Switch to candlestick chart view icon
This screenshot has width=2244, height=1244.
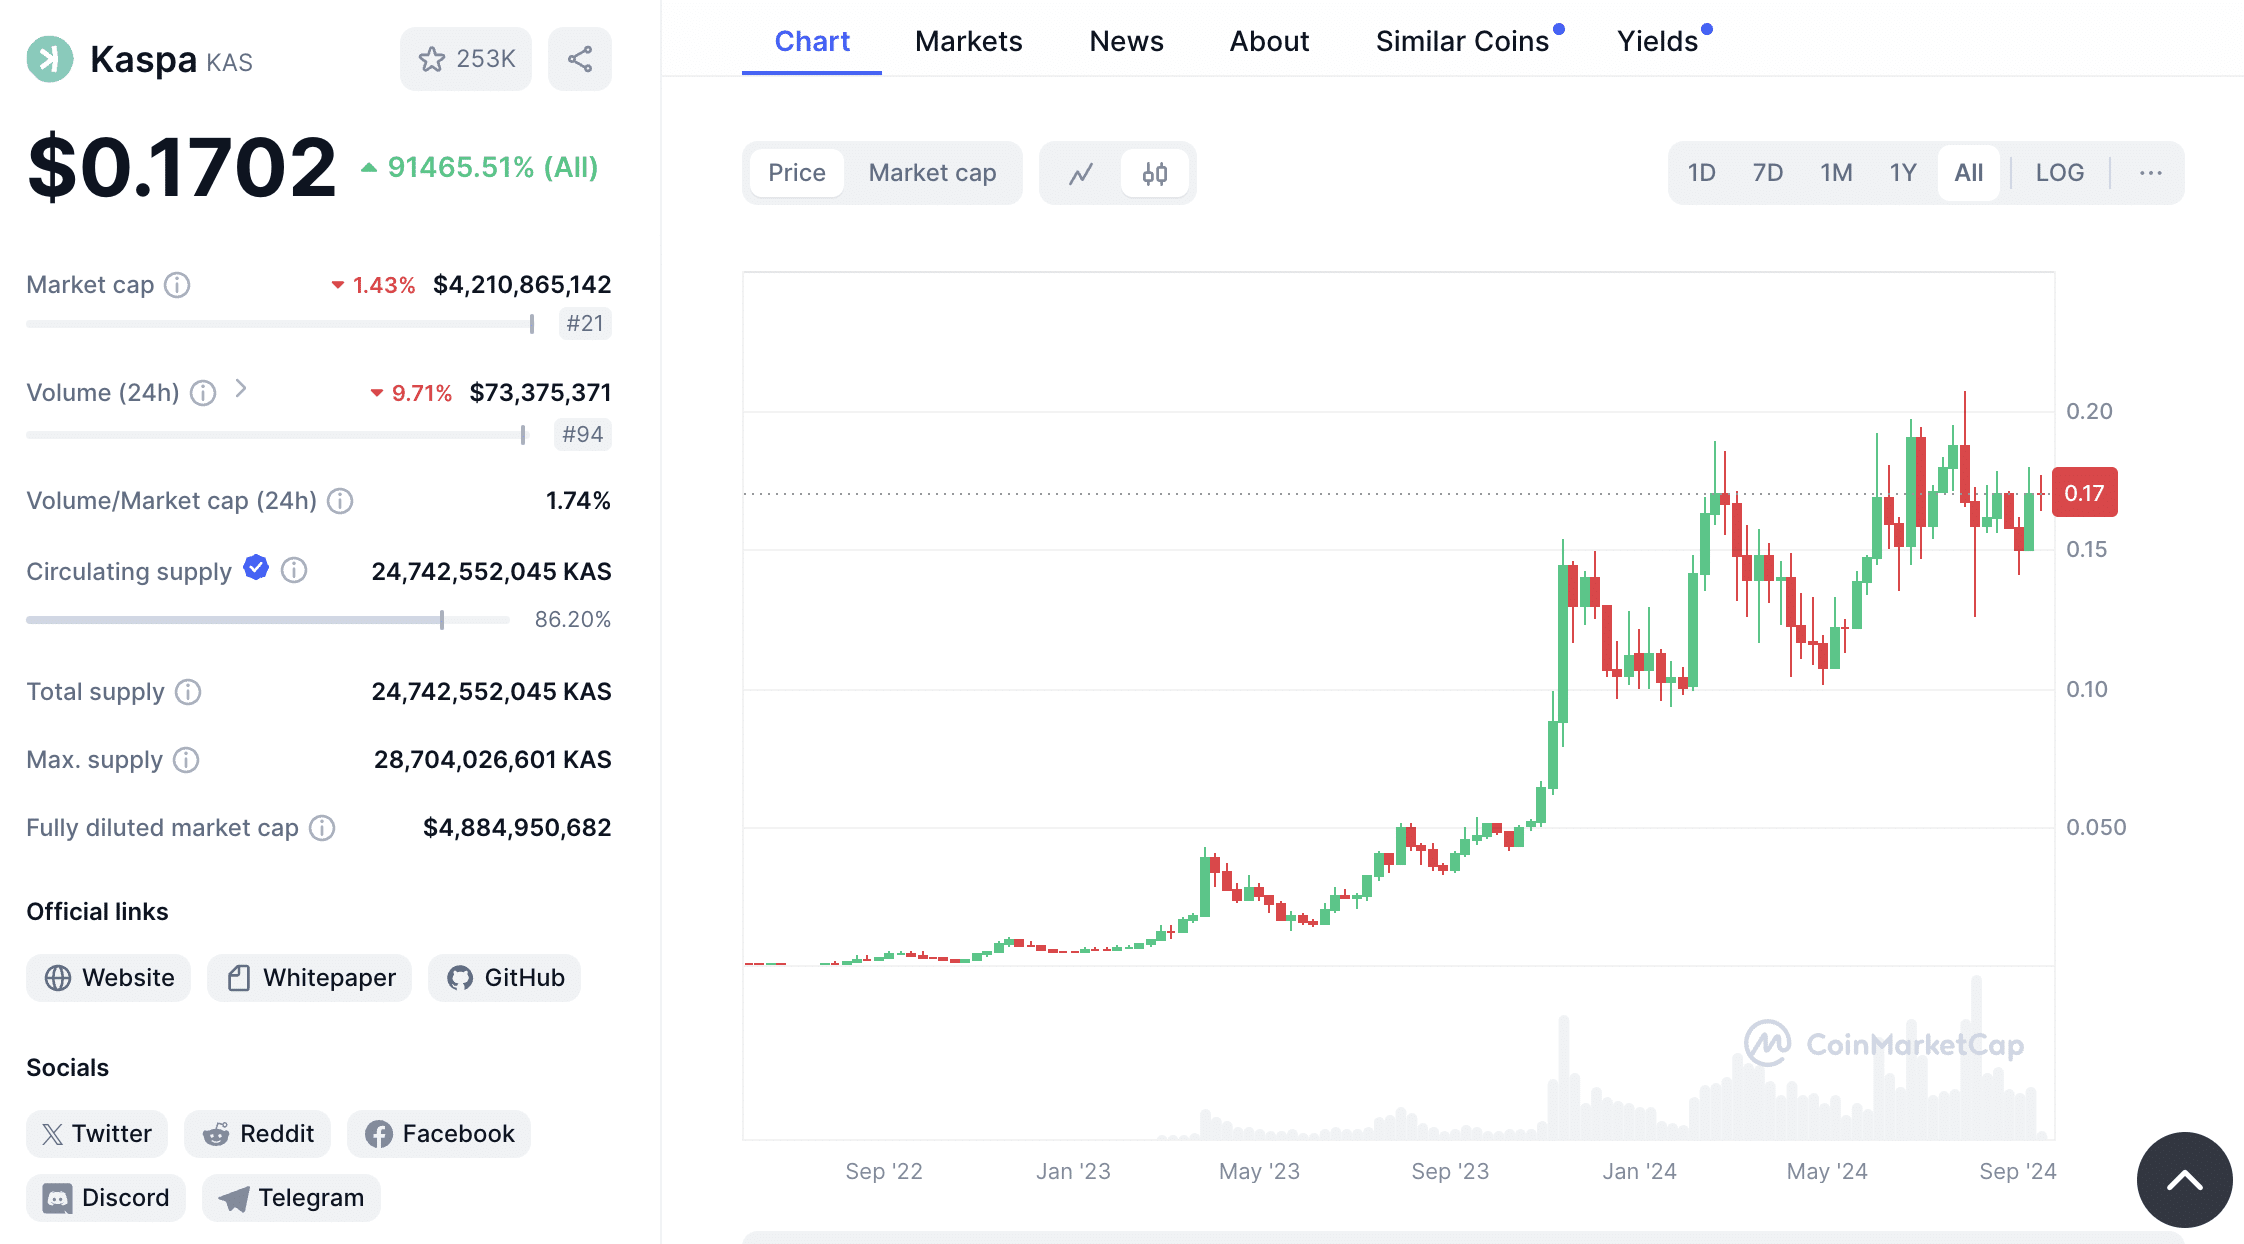coord(1155,173)
